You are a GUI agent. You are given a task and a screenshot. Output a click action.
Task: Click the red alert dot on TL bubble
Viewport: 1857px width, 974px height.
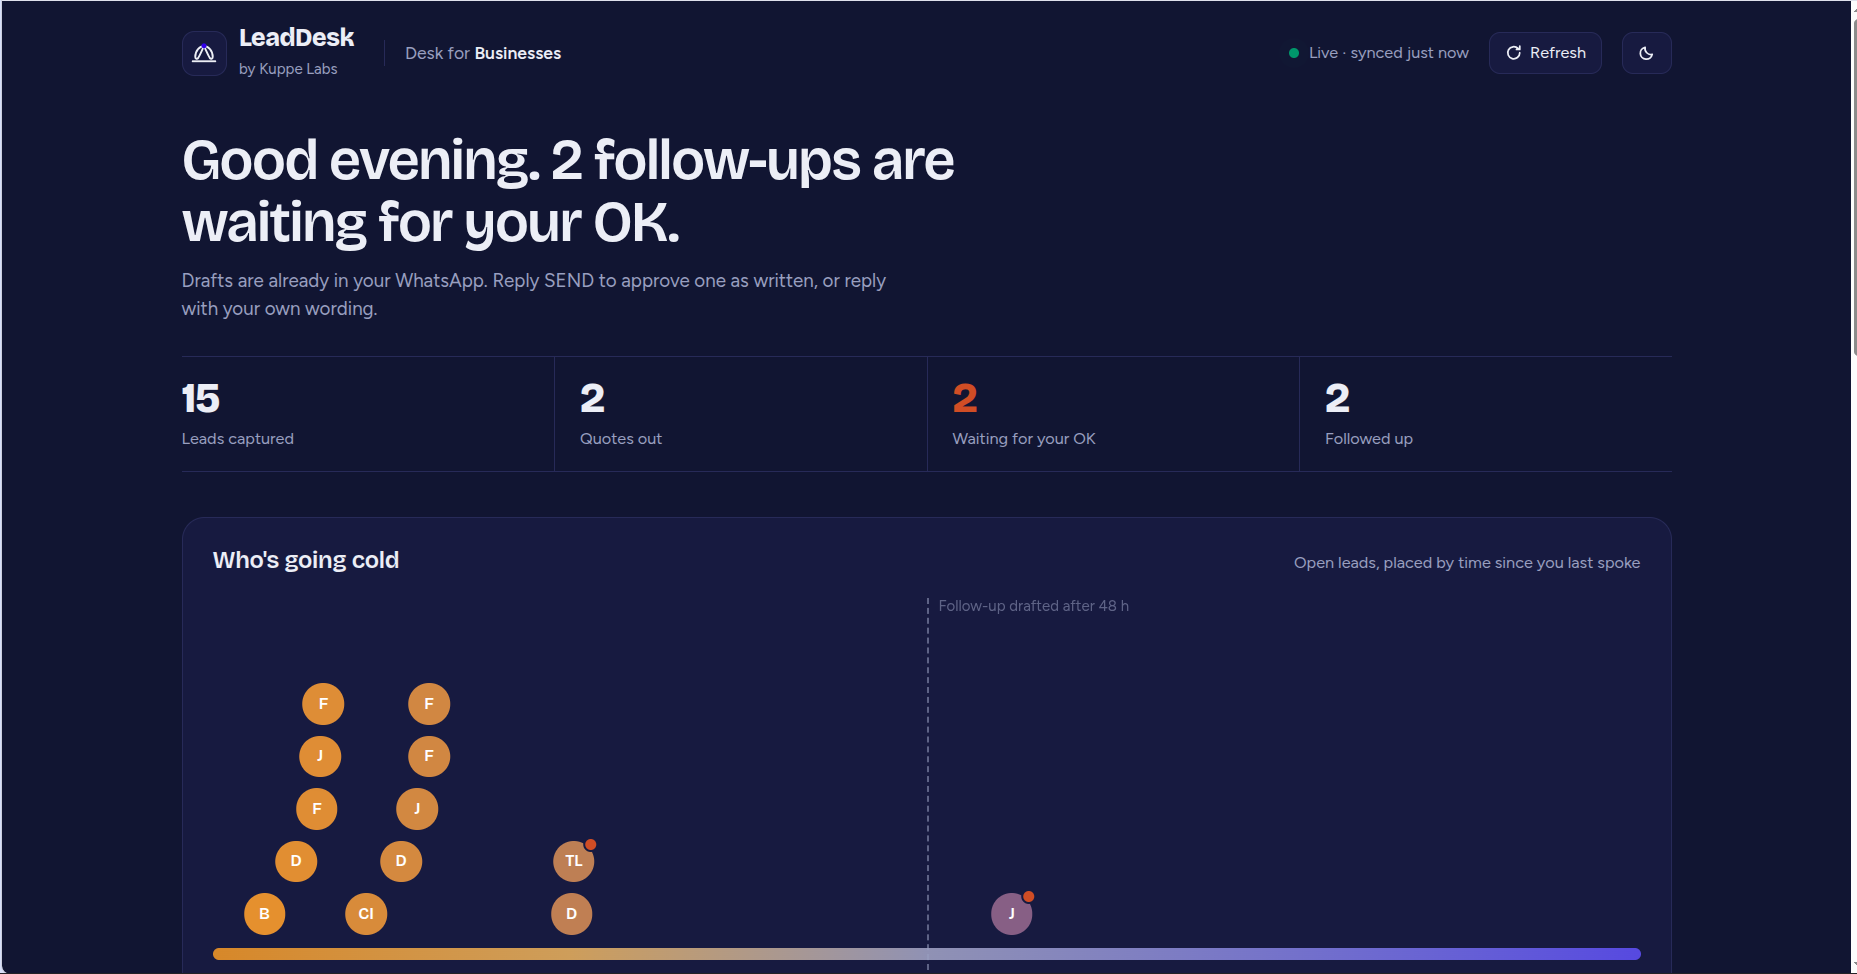click(591, 844)
